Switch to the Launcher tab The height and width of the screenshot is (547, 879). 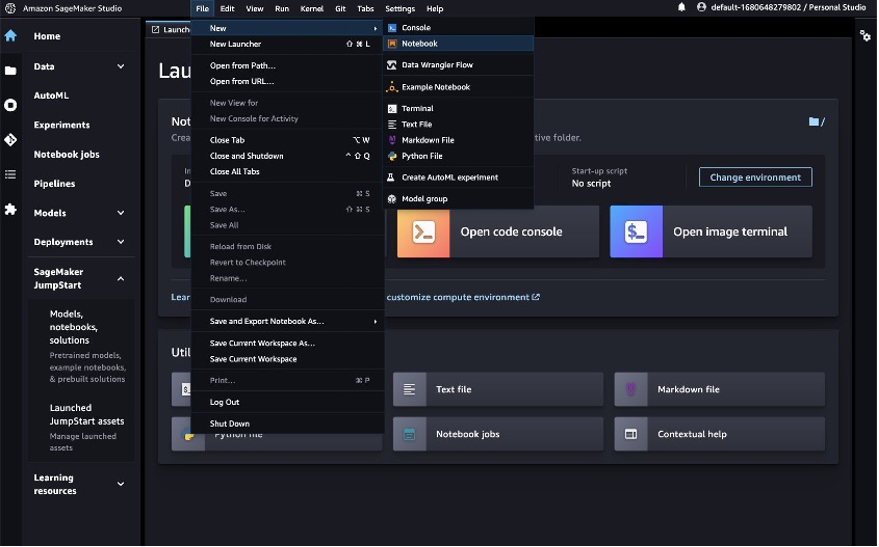coord(169,29)
